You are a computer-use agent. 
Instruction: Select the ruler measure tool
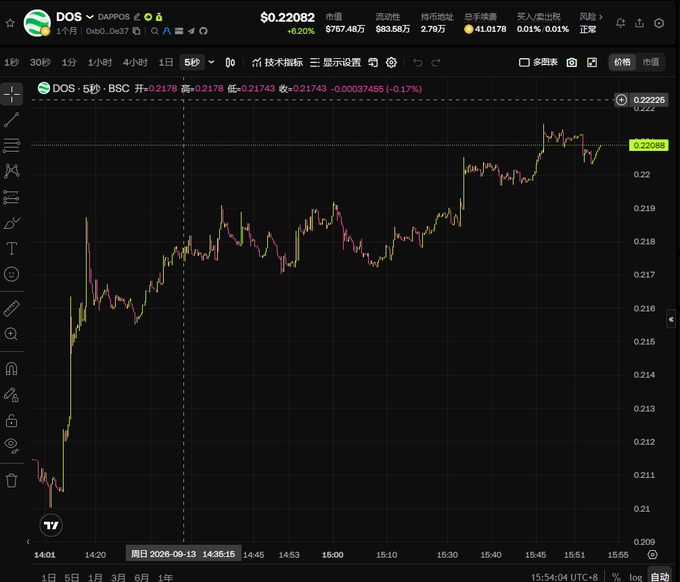click(x=12, y=308)
